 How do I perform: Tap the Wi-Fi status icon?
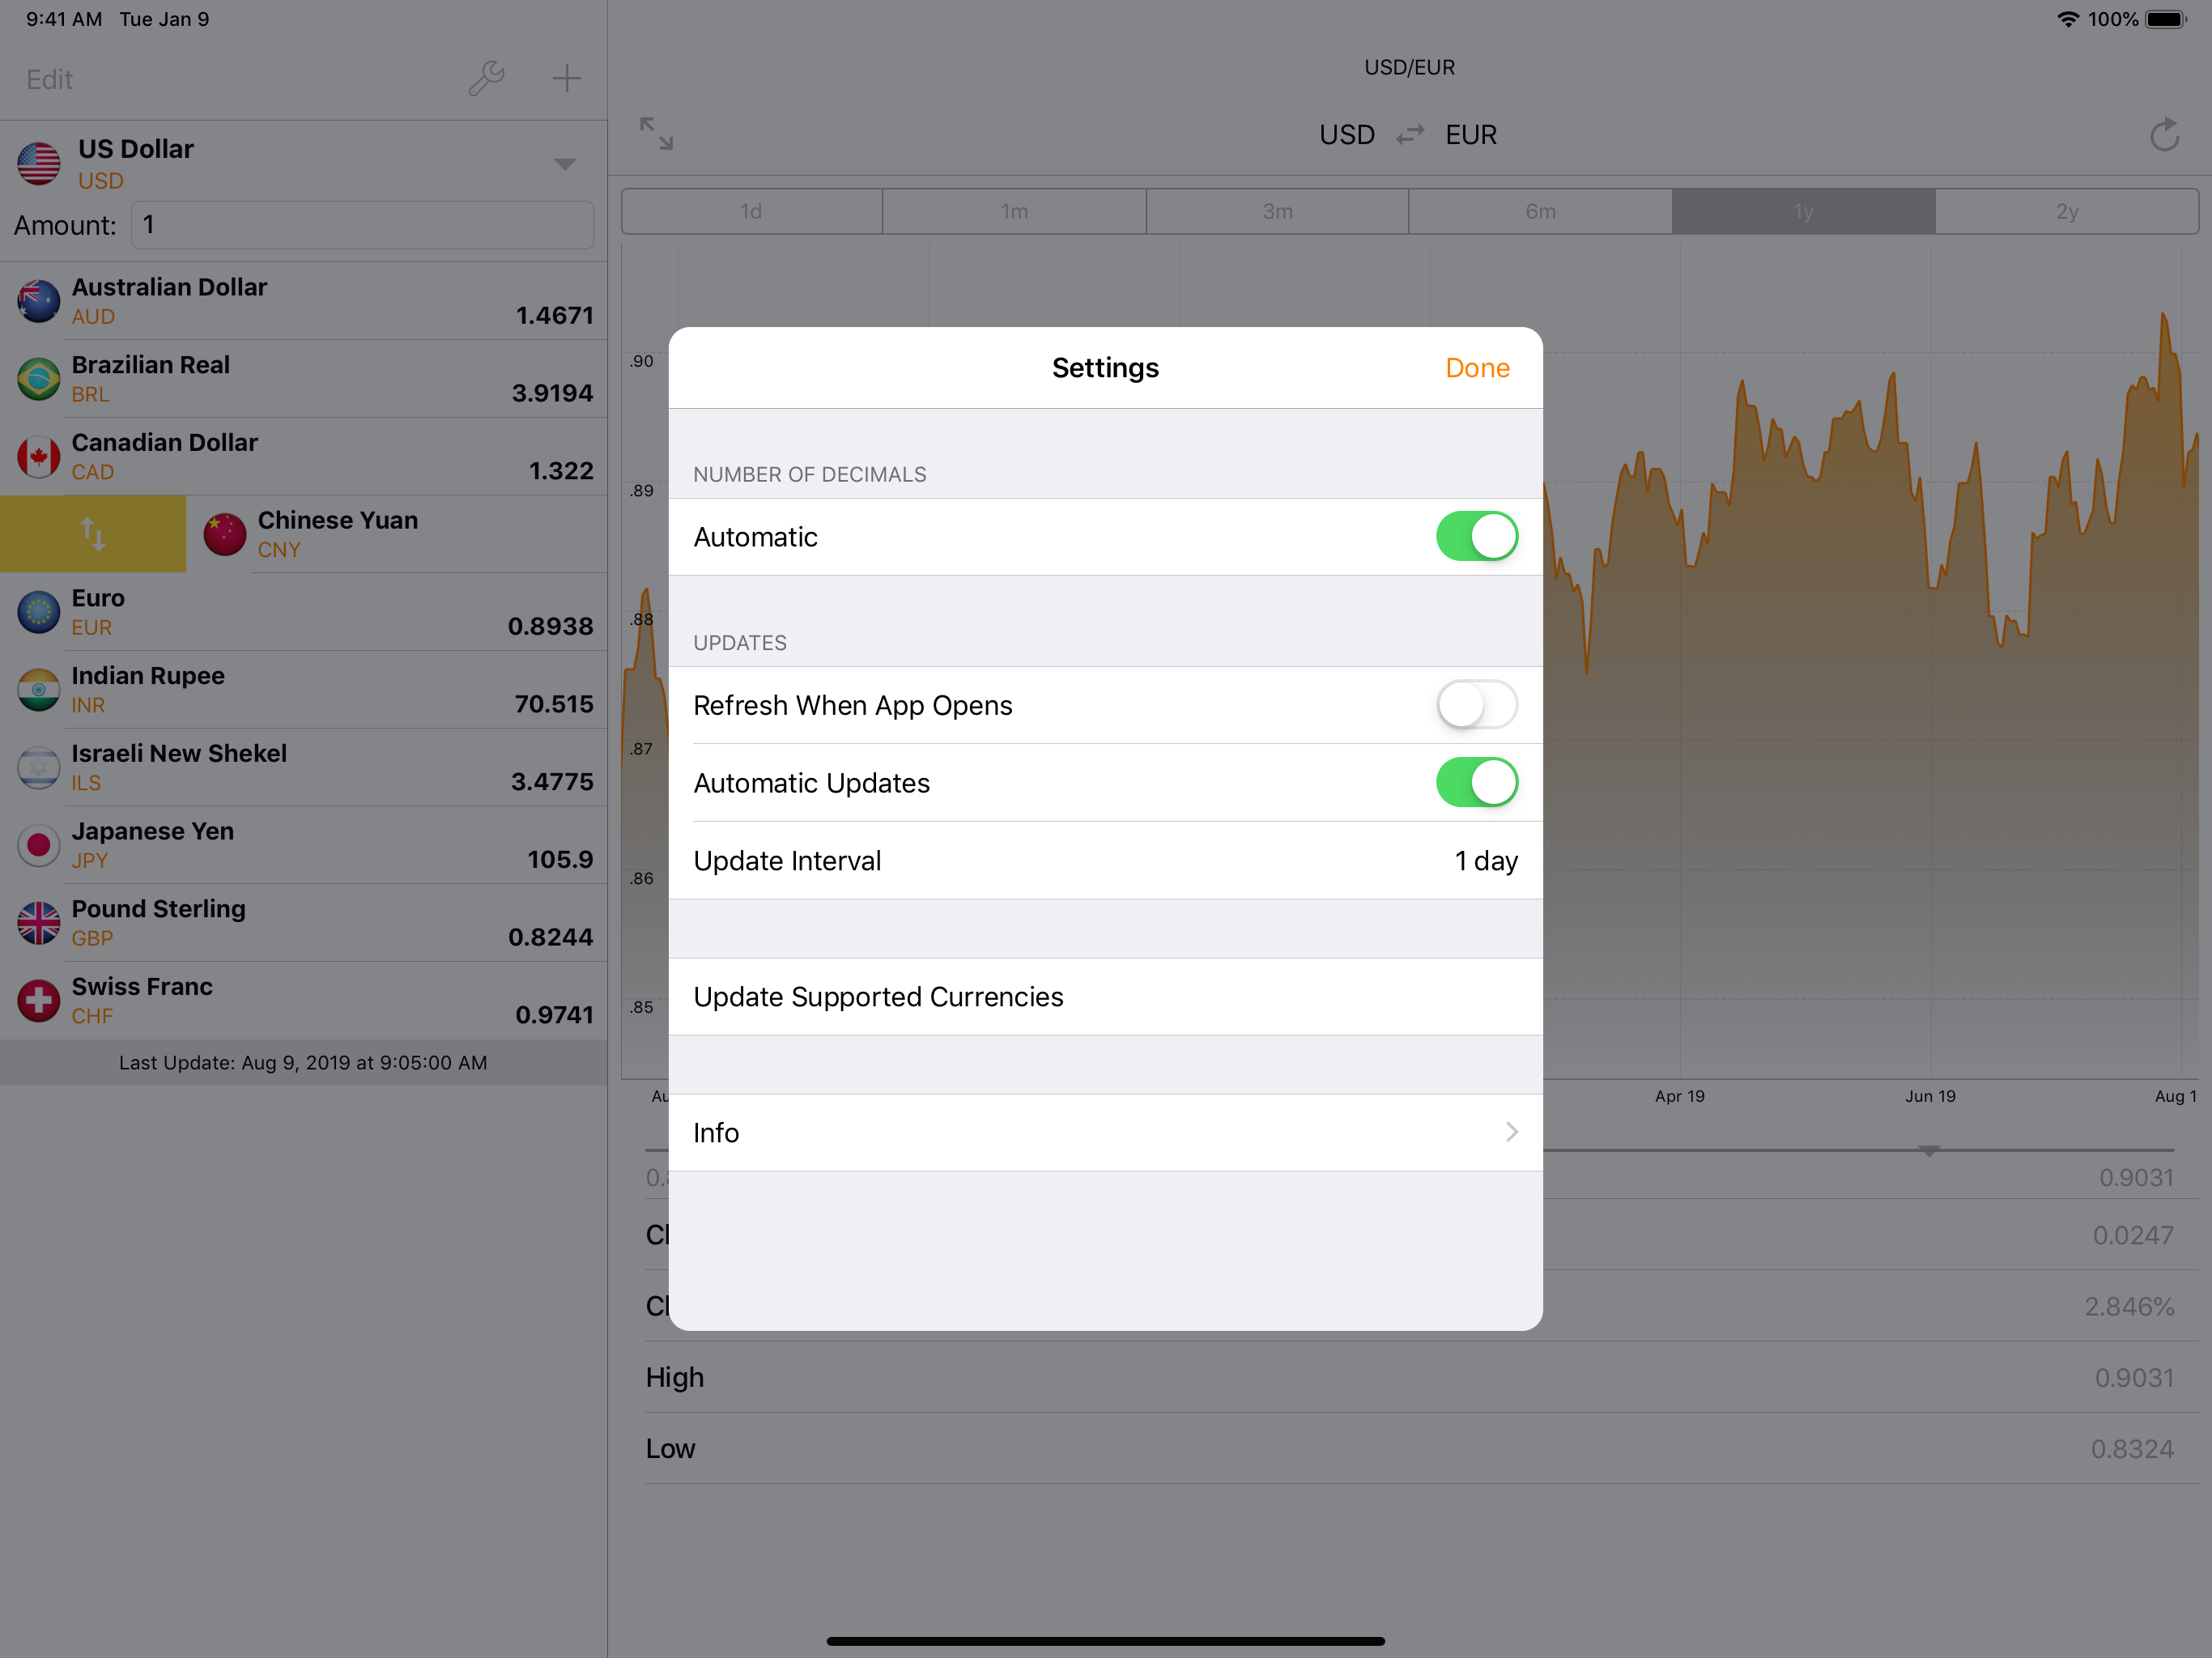tap(2067, 19)
